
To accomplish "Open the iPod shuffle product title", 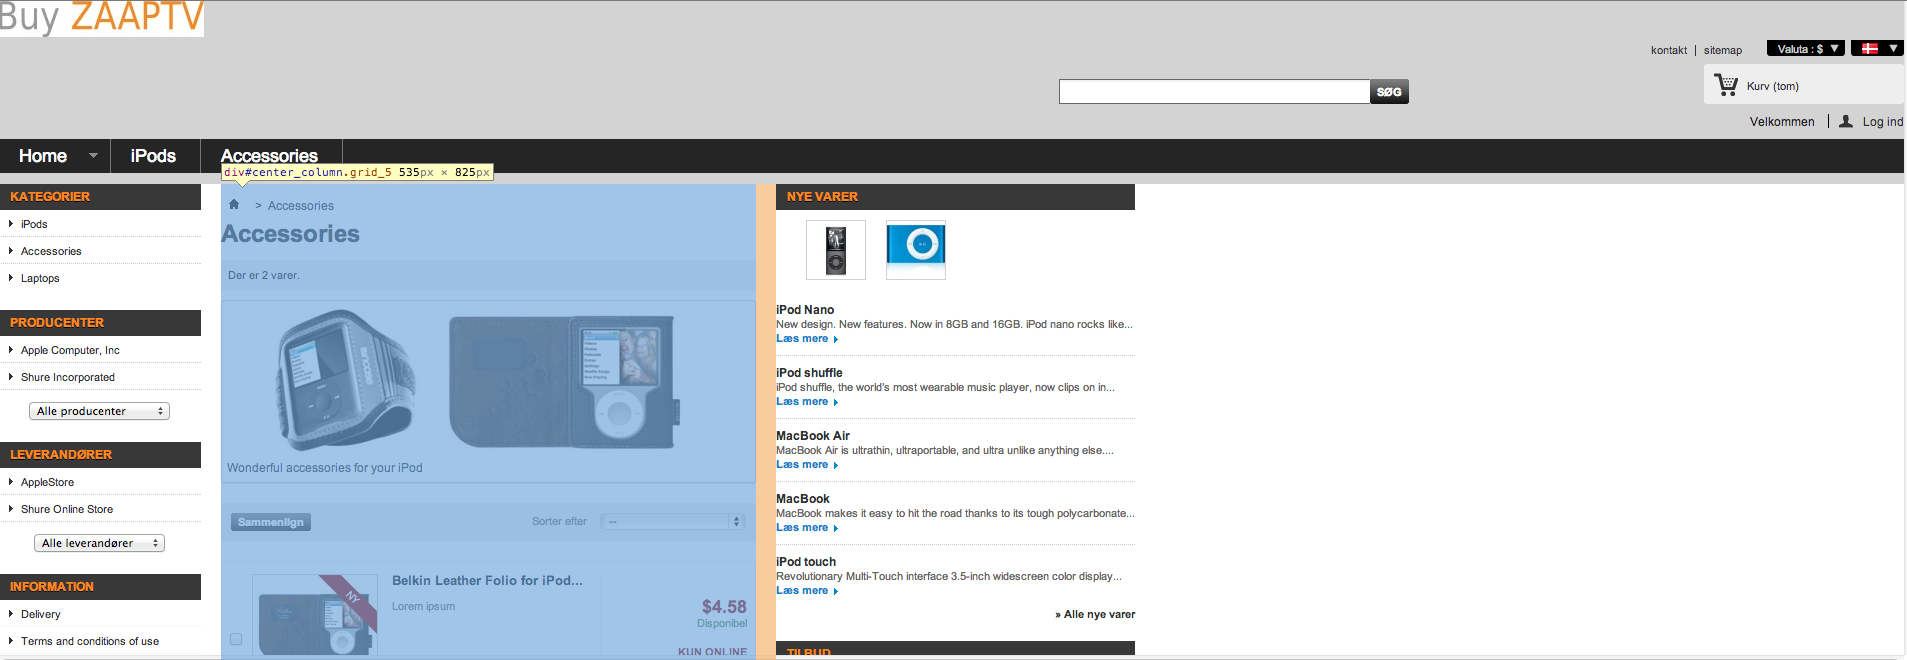I will [809, 373].
